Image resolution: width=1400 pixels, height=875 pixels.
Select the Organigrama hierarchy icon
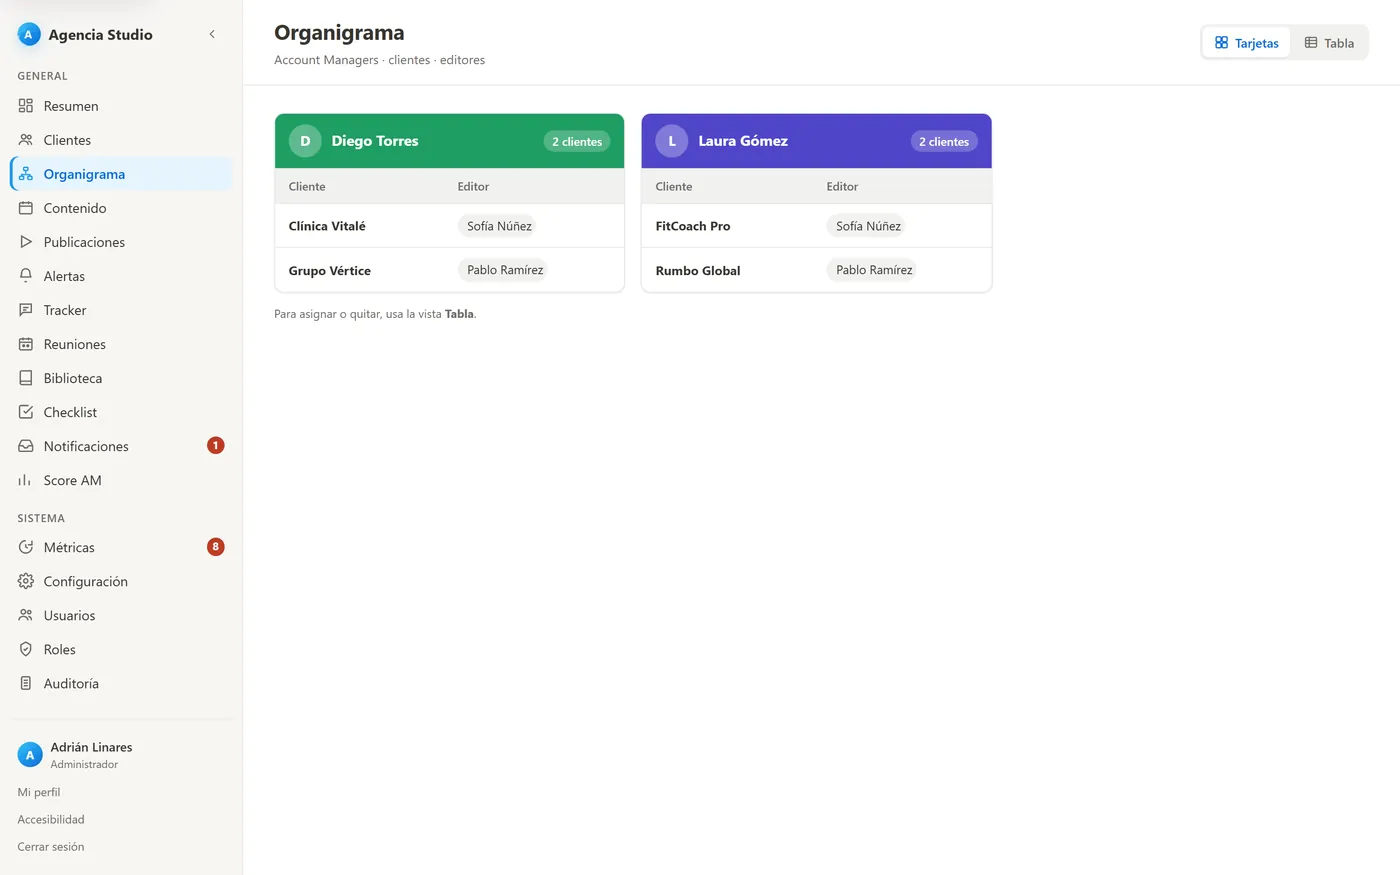26,174
